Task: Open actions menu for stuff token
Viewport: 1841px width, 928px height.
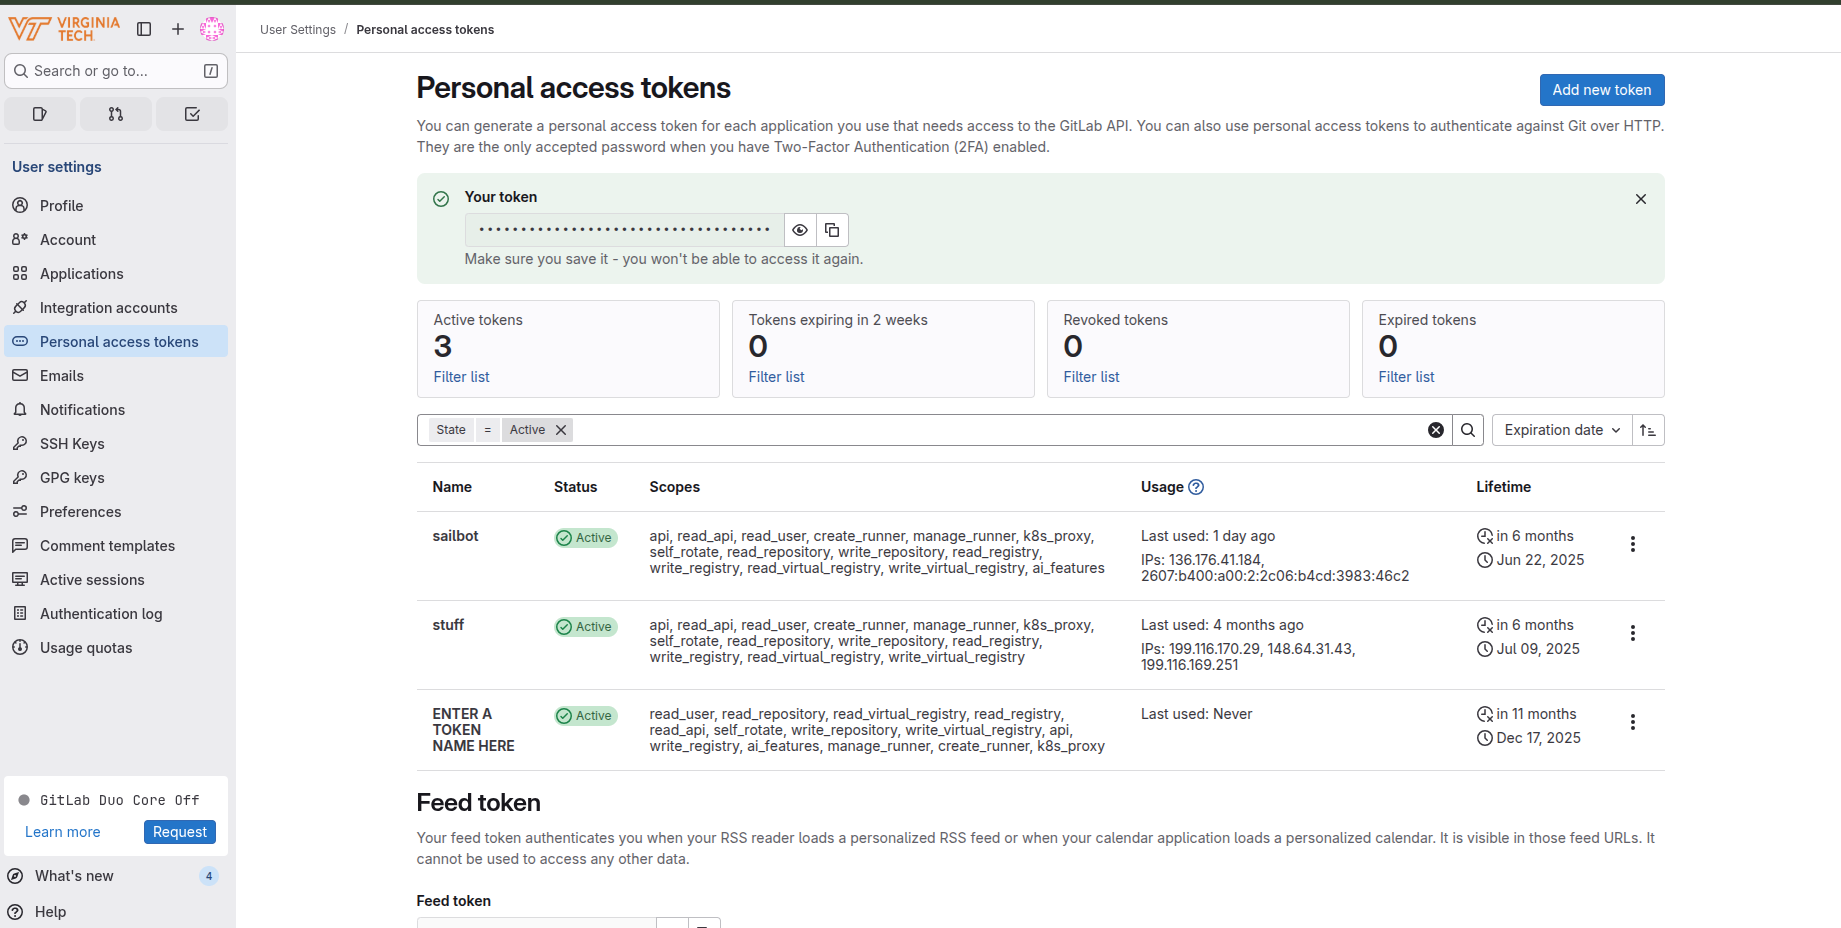Action: click(1633, 633)
